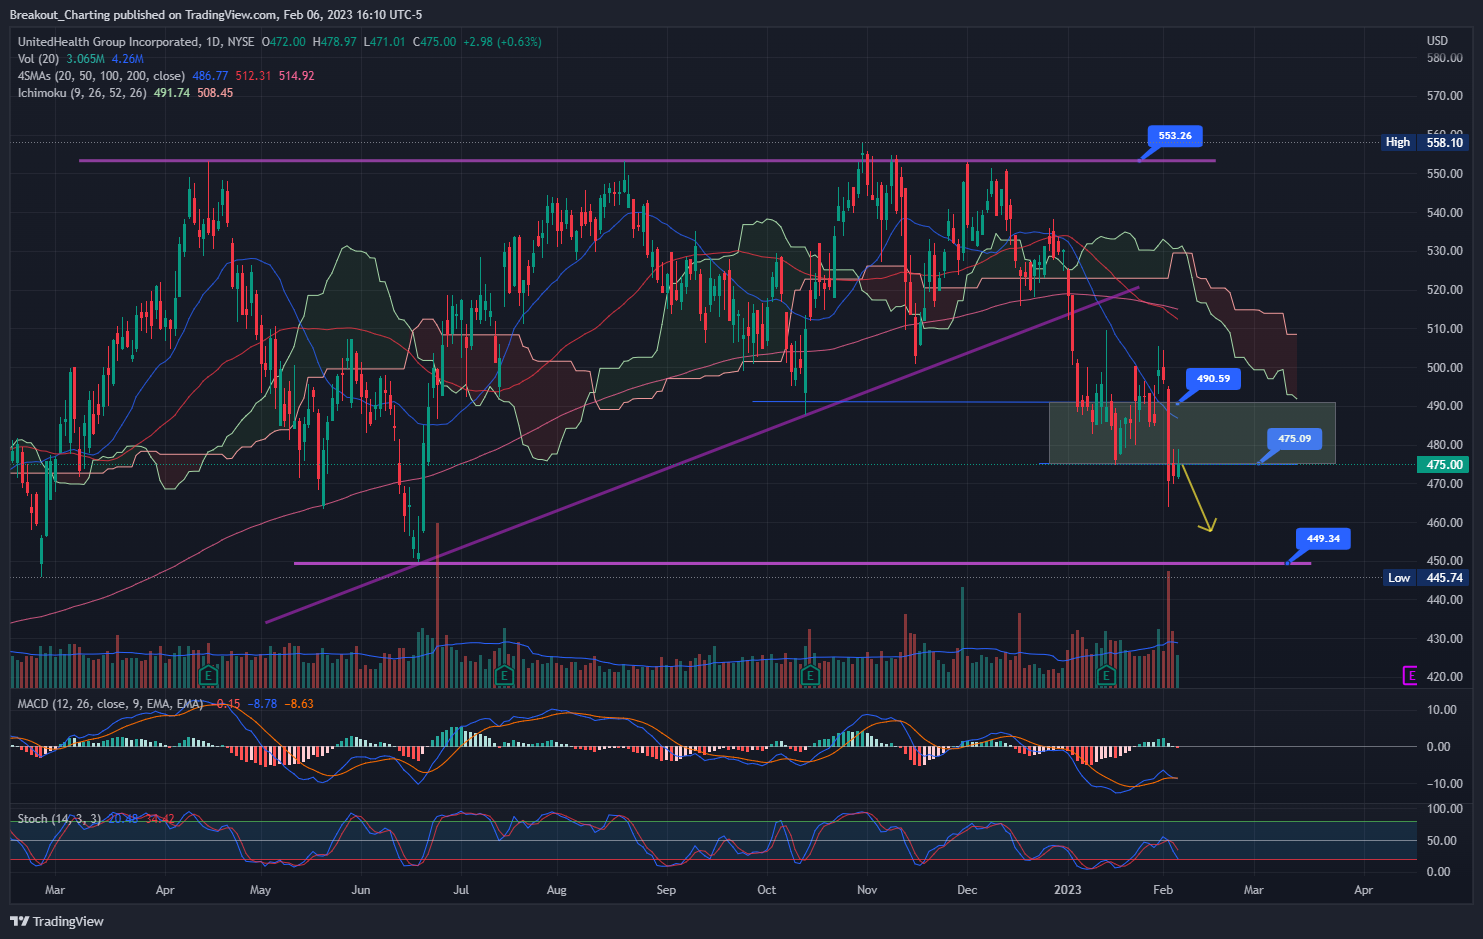Viewport: 1483px width, 939px height.
Task: Click the magenta E badge on the price scale
Action: click(1410, 676)
